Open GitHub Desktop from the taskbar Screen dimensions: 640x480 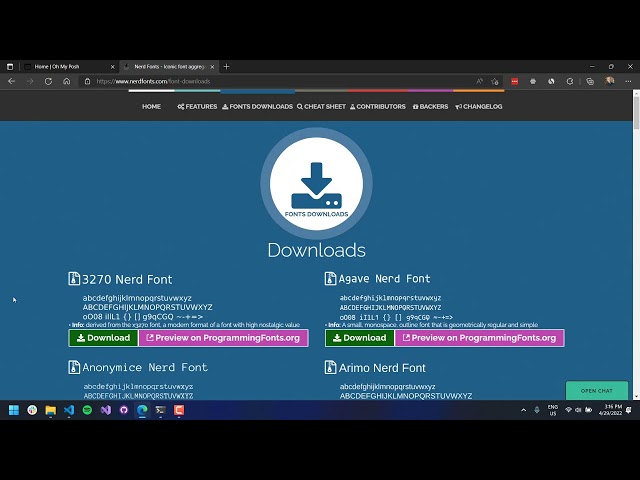[x=124, y=410]
